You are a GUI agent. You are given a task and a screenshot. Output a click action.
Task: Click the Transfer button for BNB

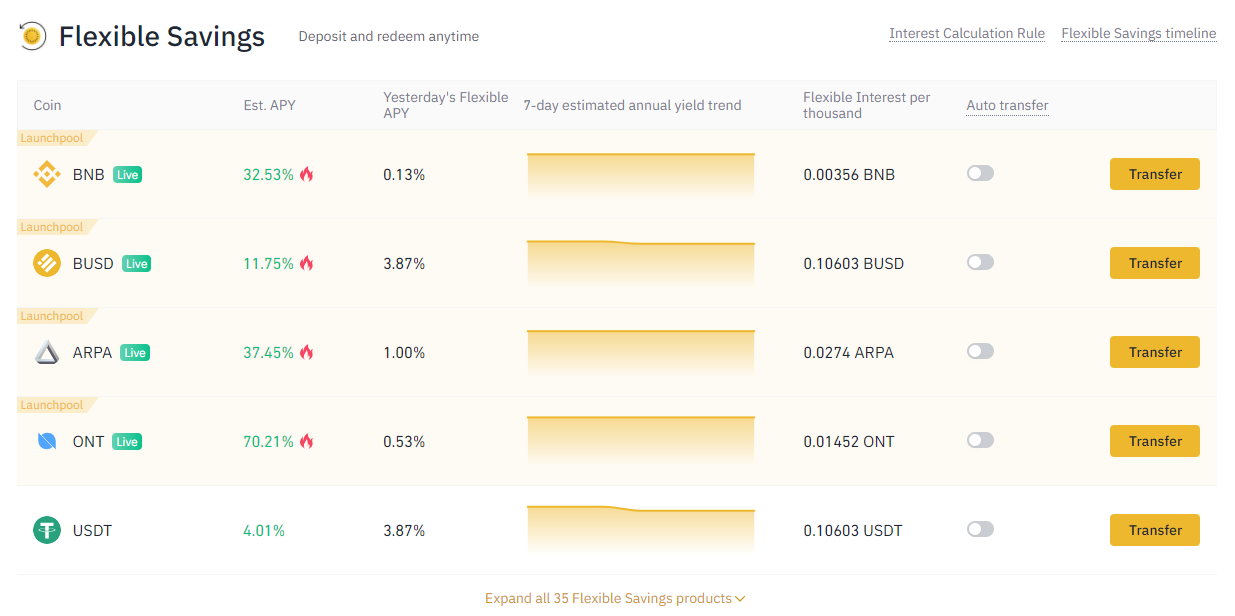[x=1155, y=174]
